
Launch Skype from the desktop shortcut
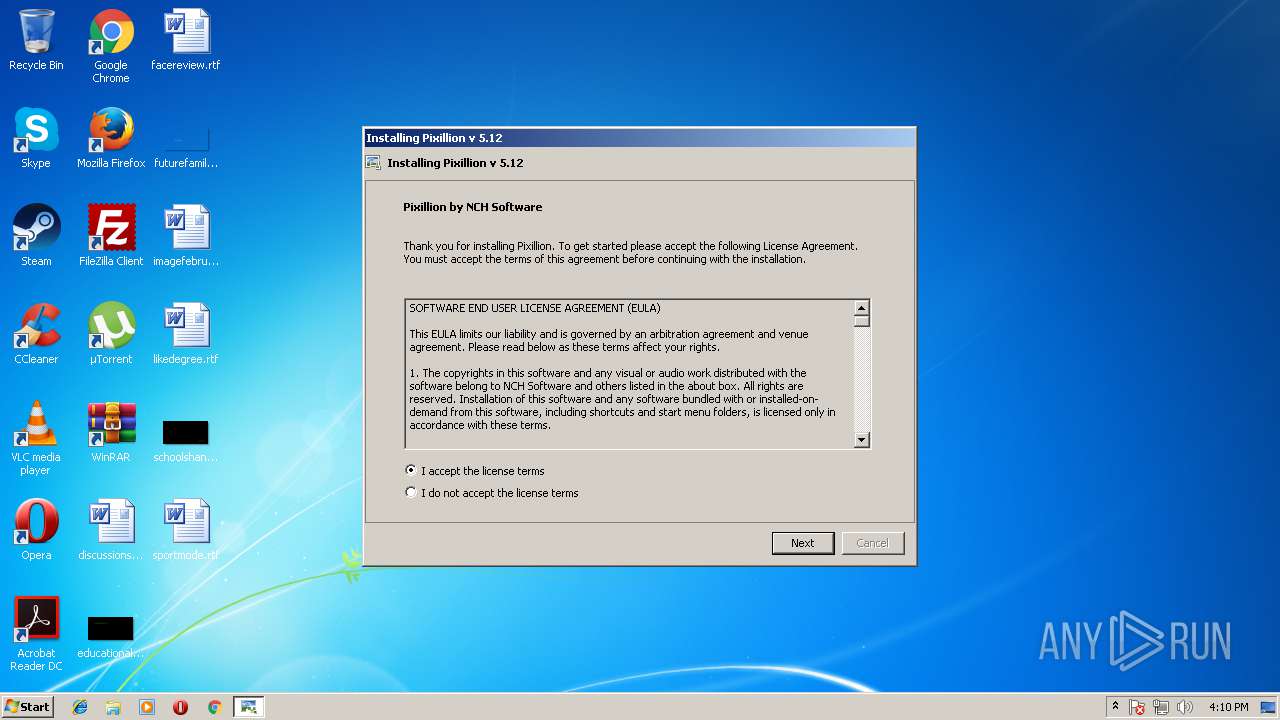coord(36,138)
